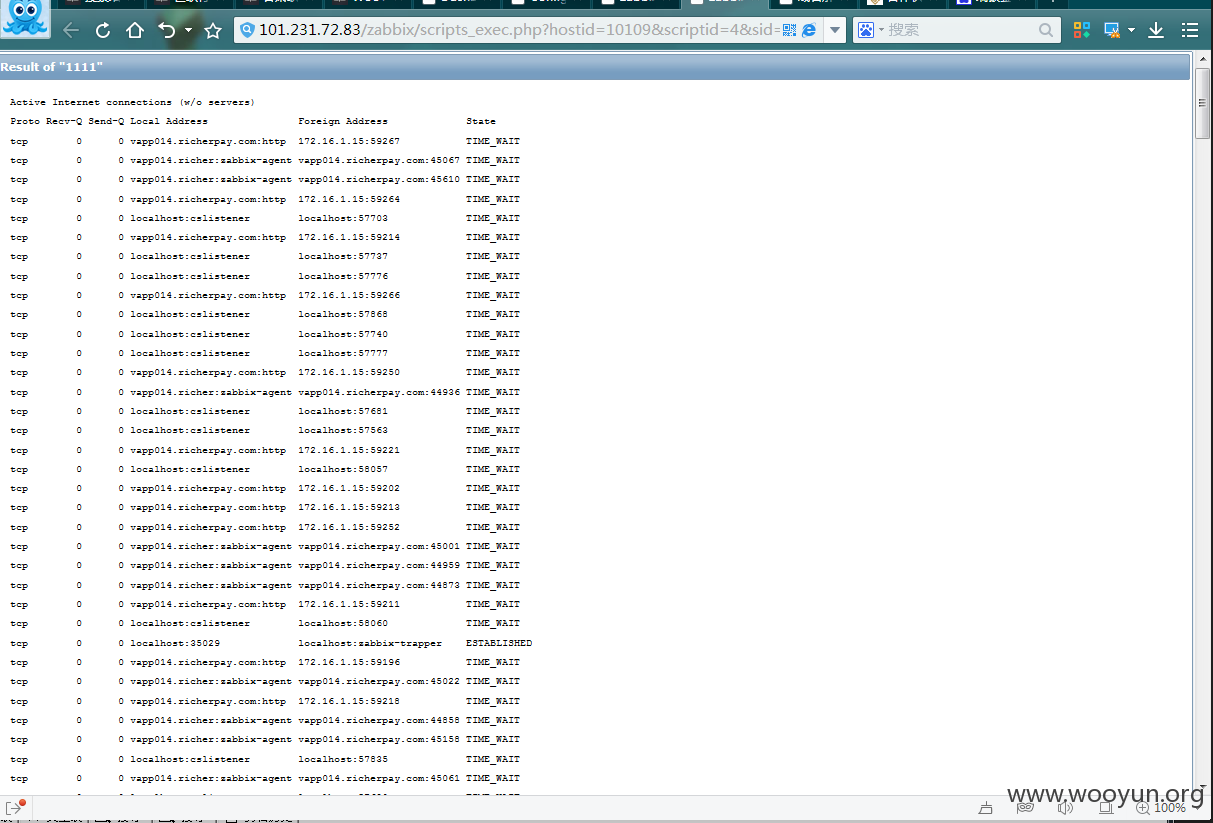Click the cleaning broom icon in status bar
The width and height of the screenshot is (1213, 823).
[x=987, y=808]
